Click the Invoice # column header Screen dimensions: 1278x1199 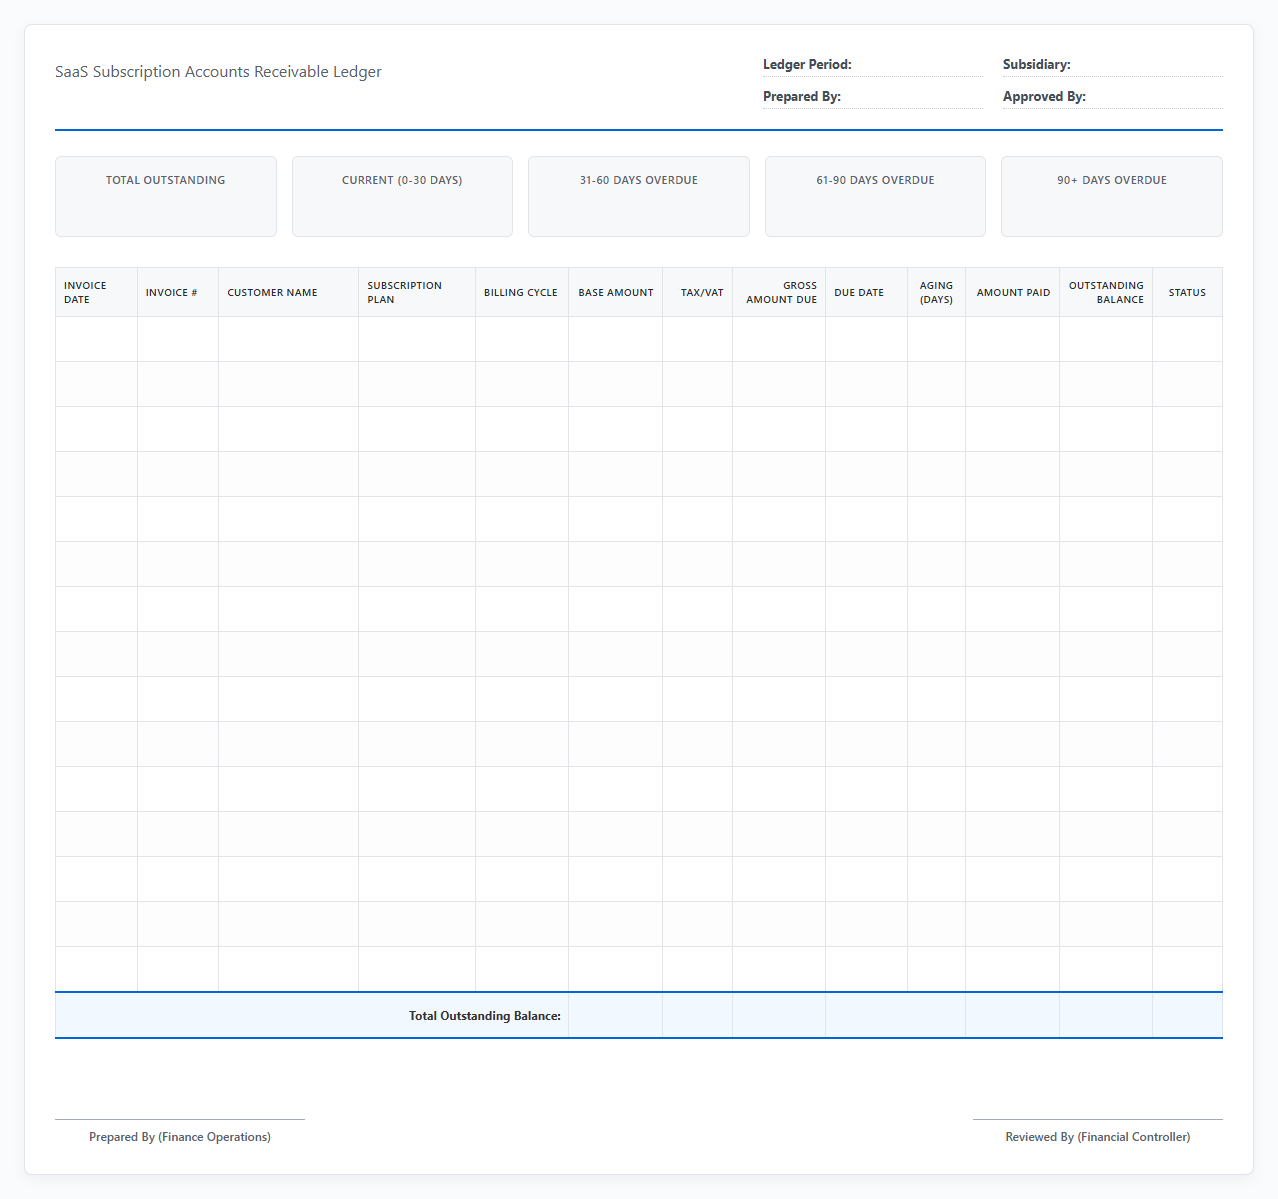(x=178, y=292)
